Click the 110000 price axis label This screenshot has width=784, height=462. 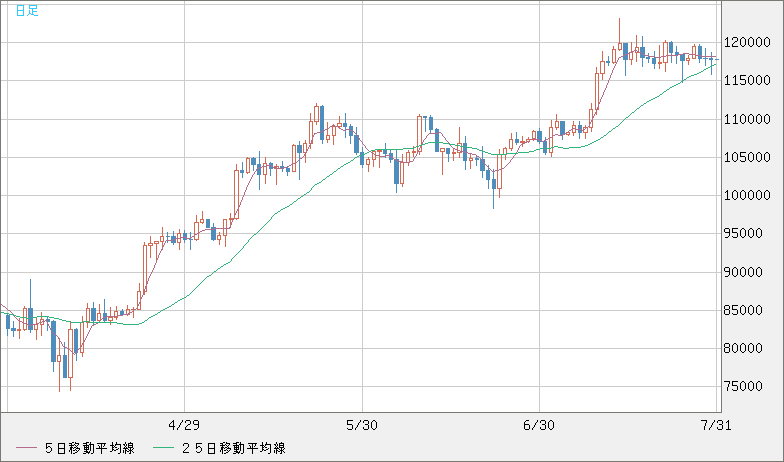coord(747,119)
